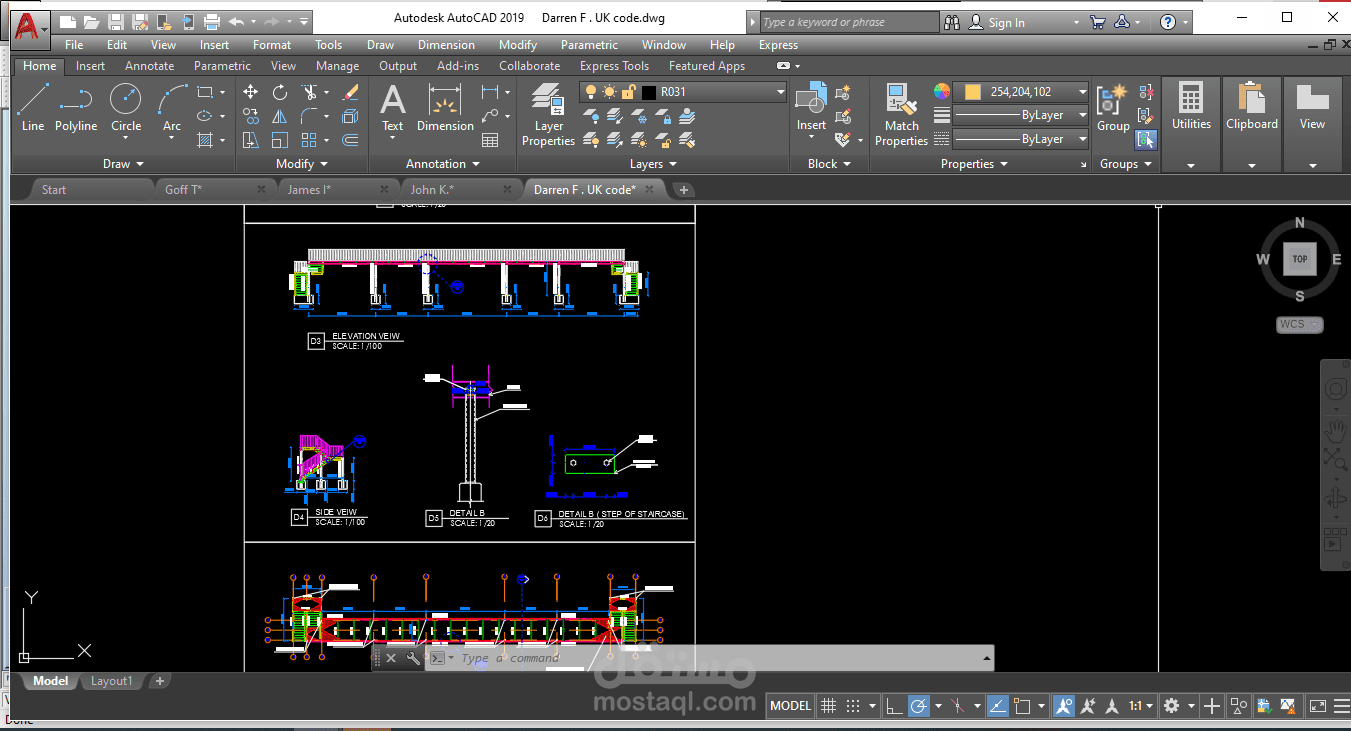Click Sign In to Autodesk account

[x=1006, y=23]
